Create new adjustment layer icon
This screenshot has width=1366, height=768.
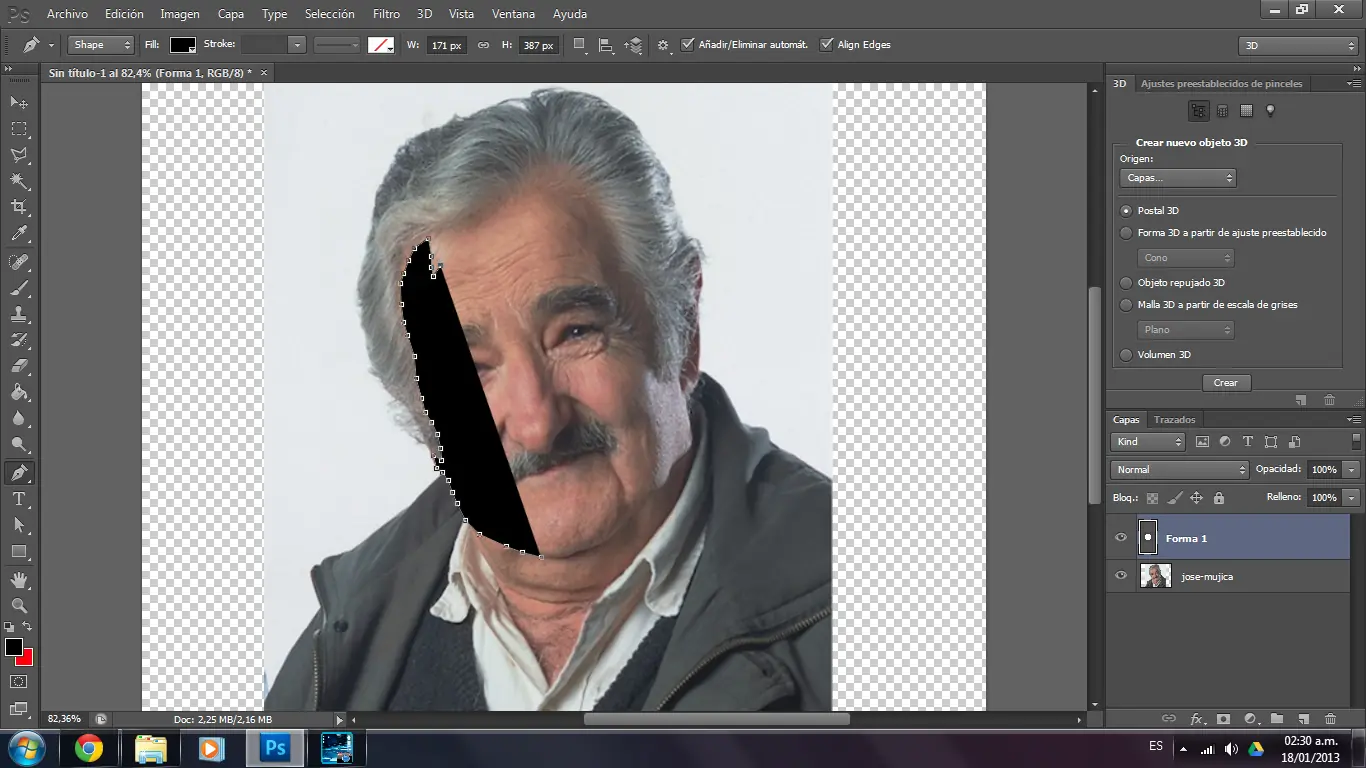[1250, 719]
